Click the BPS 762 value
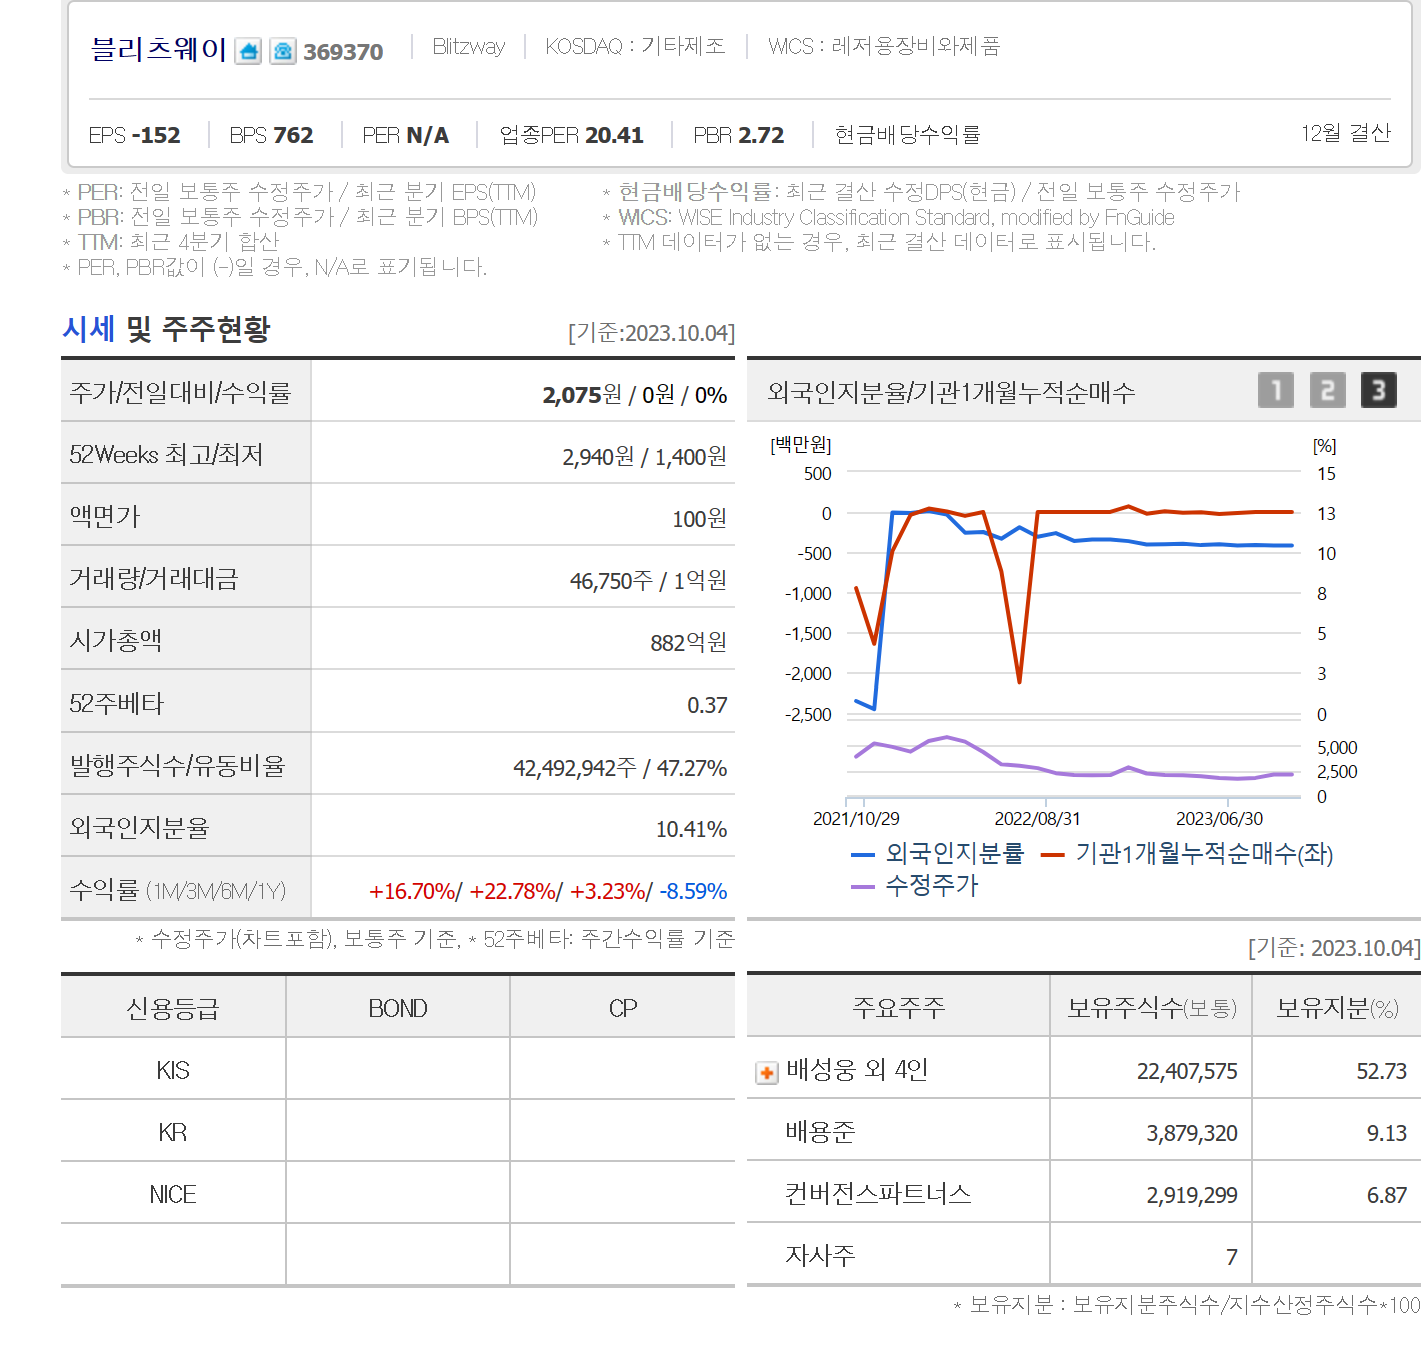This screenshot has height=1368, width=1424. pos(271,135)
